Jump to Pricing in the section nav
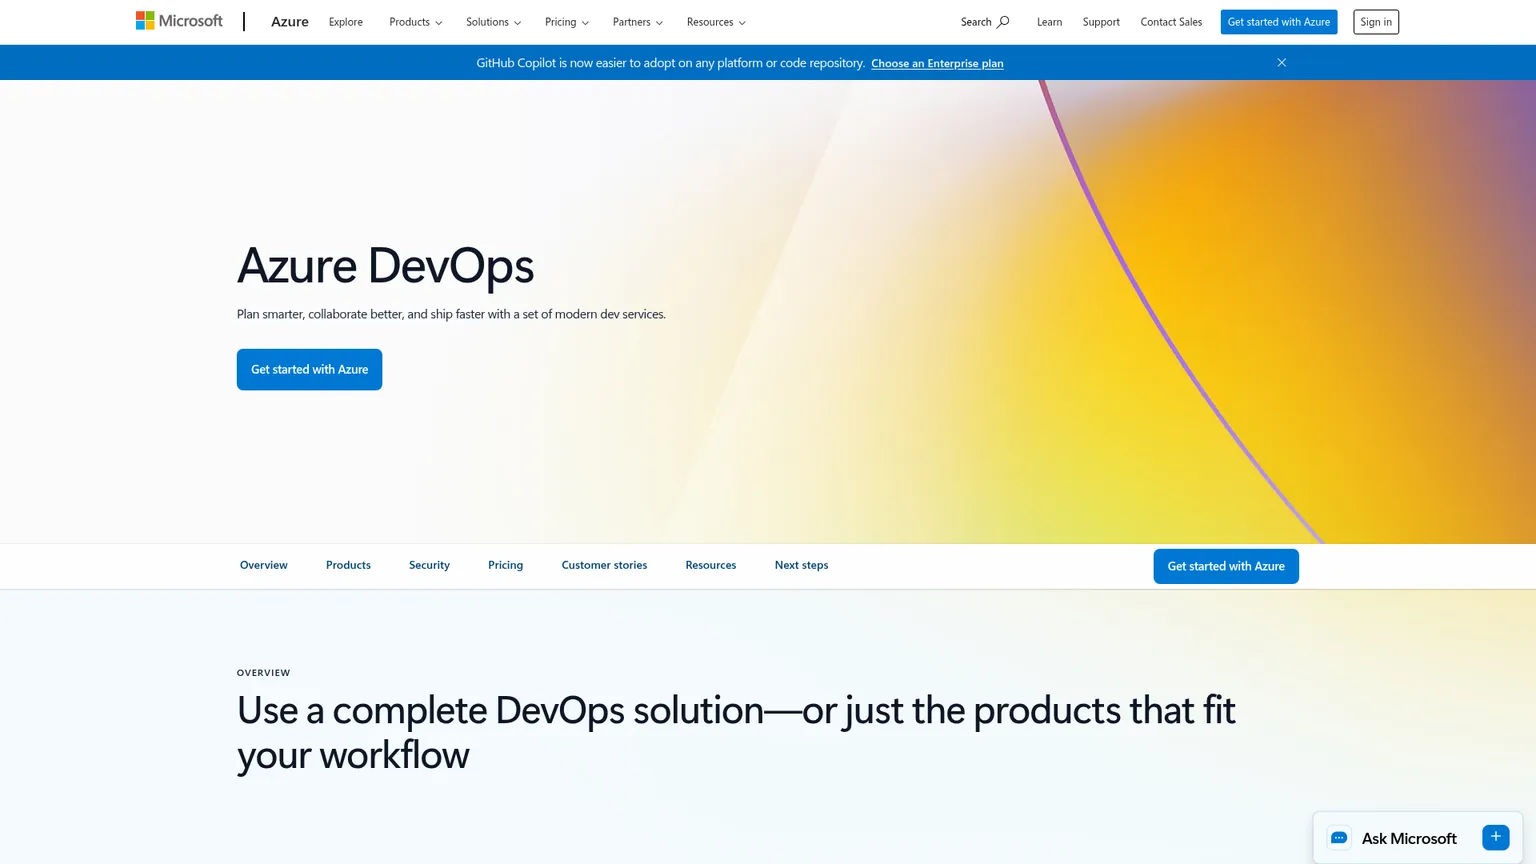1536x864 pixels. (x=505, y=565)
